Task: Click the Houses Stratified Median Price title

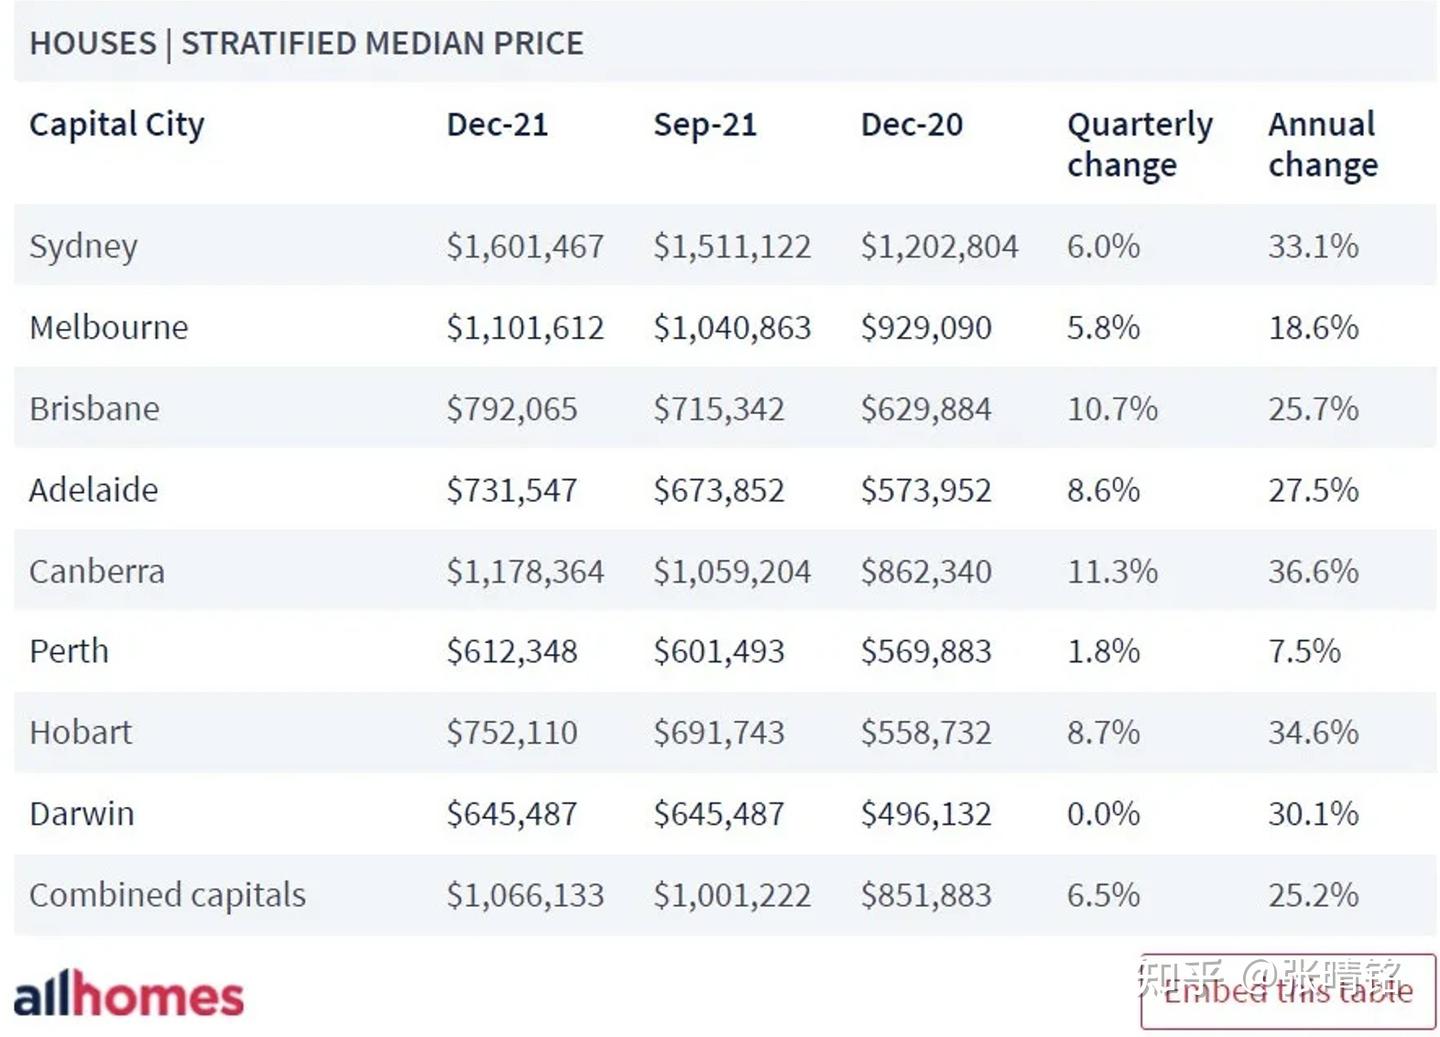Action: click(x=306, y=44)
